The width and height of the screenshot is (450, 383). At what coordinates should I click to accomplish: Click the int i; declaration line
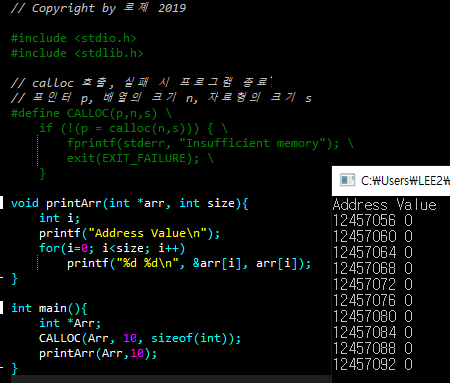[x=59, y=218]
